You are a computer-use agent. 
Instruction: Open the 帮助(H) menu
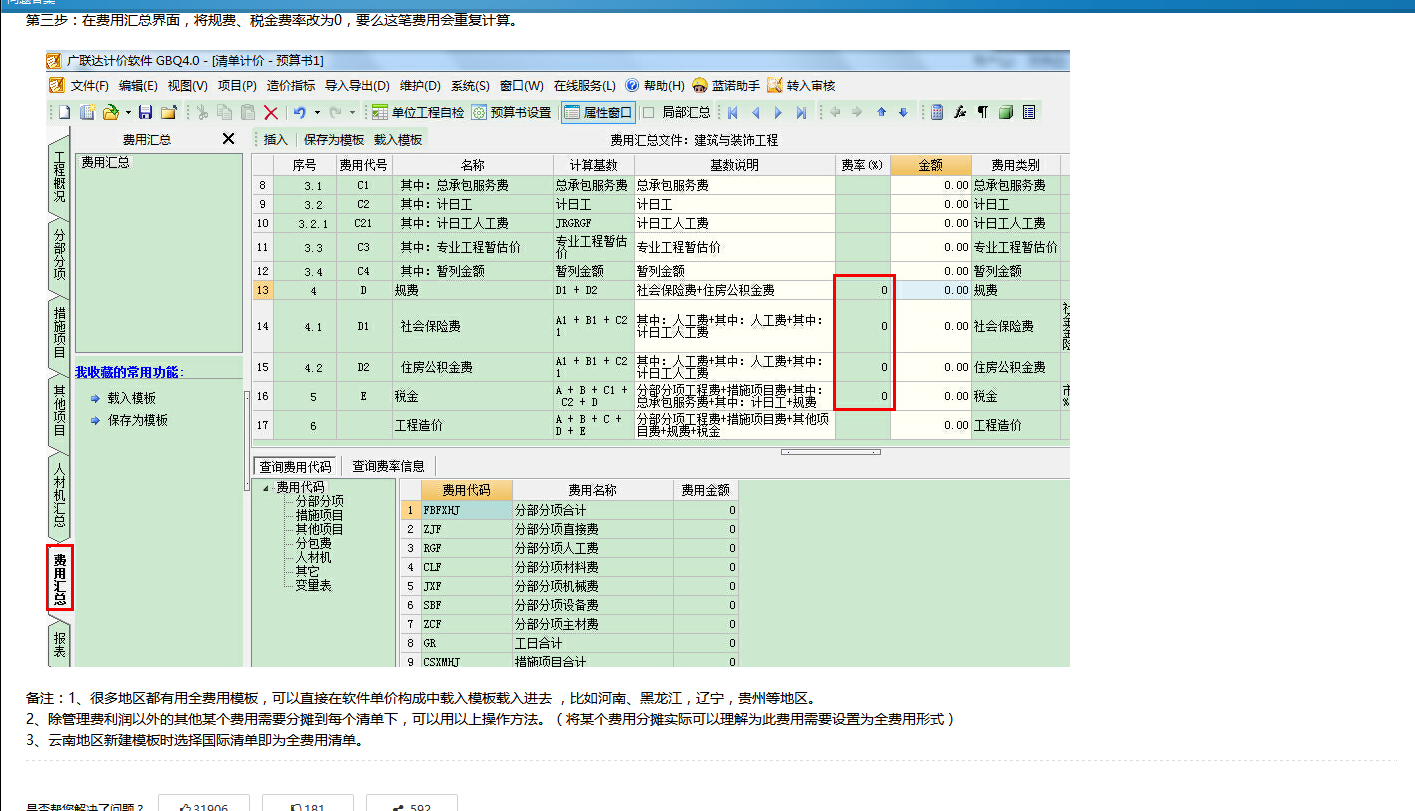(x=664, y=86)
